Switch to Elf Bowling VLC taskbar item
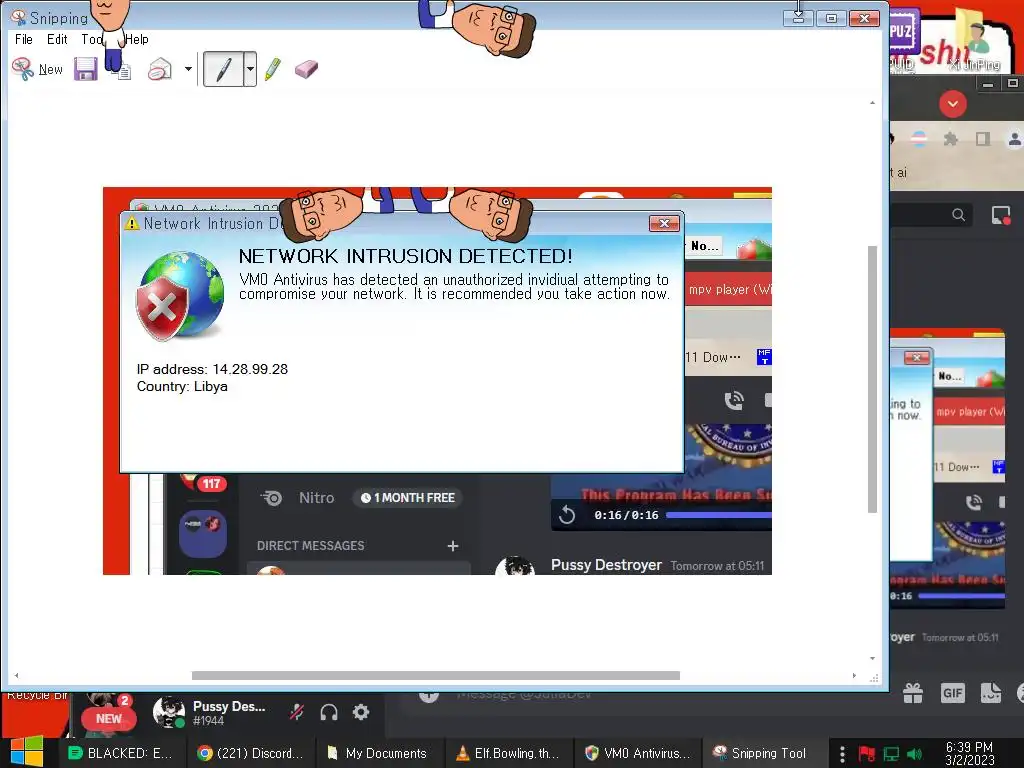Image resolution: width=1024 pixels, height=768 pixels. (507, 753)
